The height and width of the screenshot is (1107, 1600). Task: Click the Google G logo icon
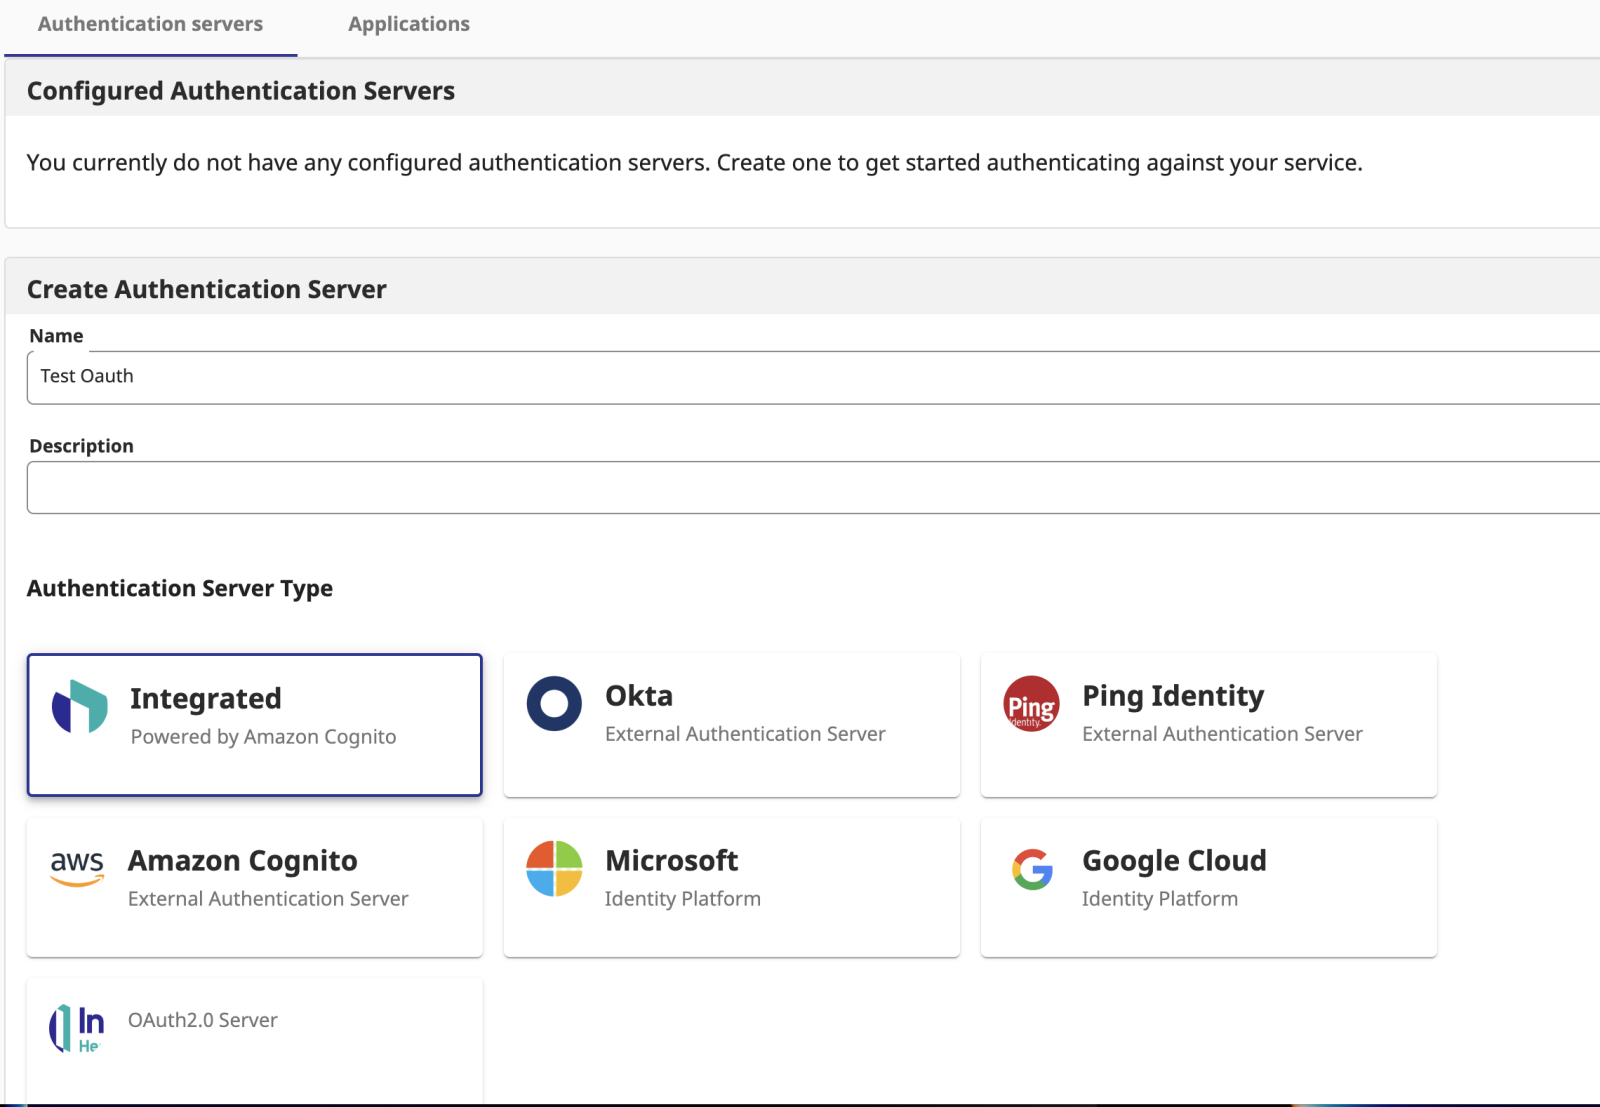point(1032,869)
